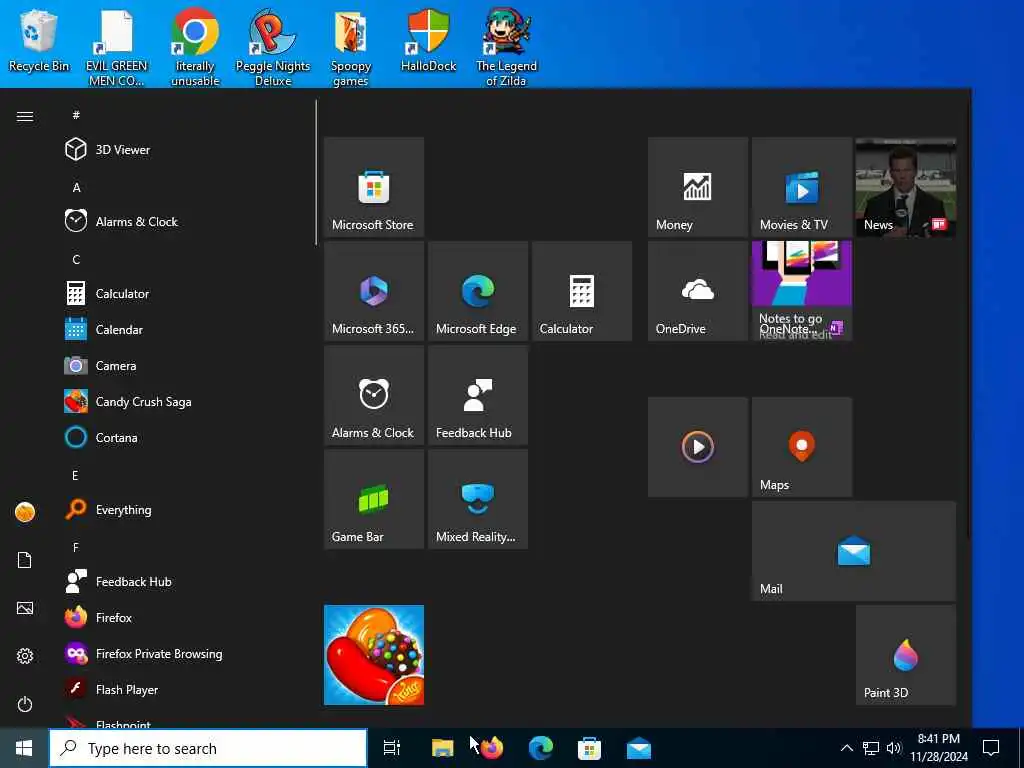Open Microsoft Store from the taskbar
Viewport: 1024px width, 768px height.
coord(589,748)
